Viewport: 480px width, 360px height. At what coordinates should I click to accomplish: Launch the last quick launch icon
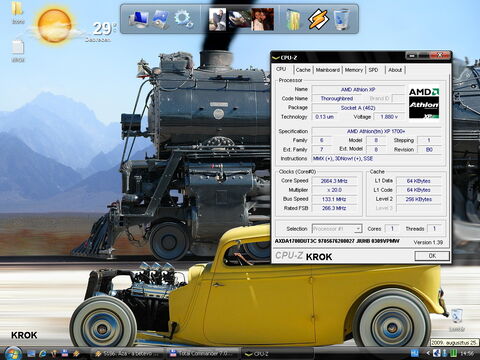click(x=76, y=353)
